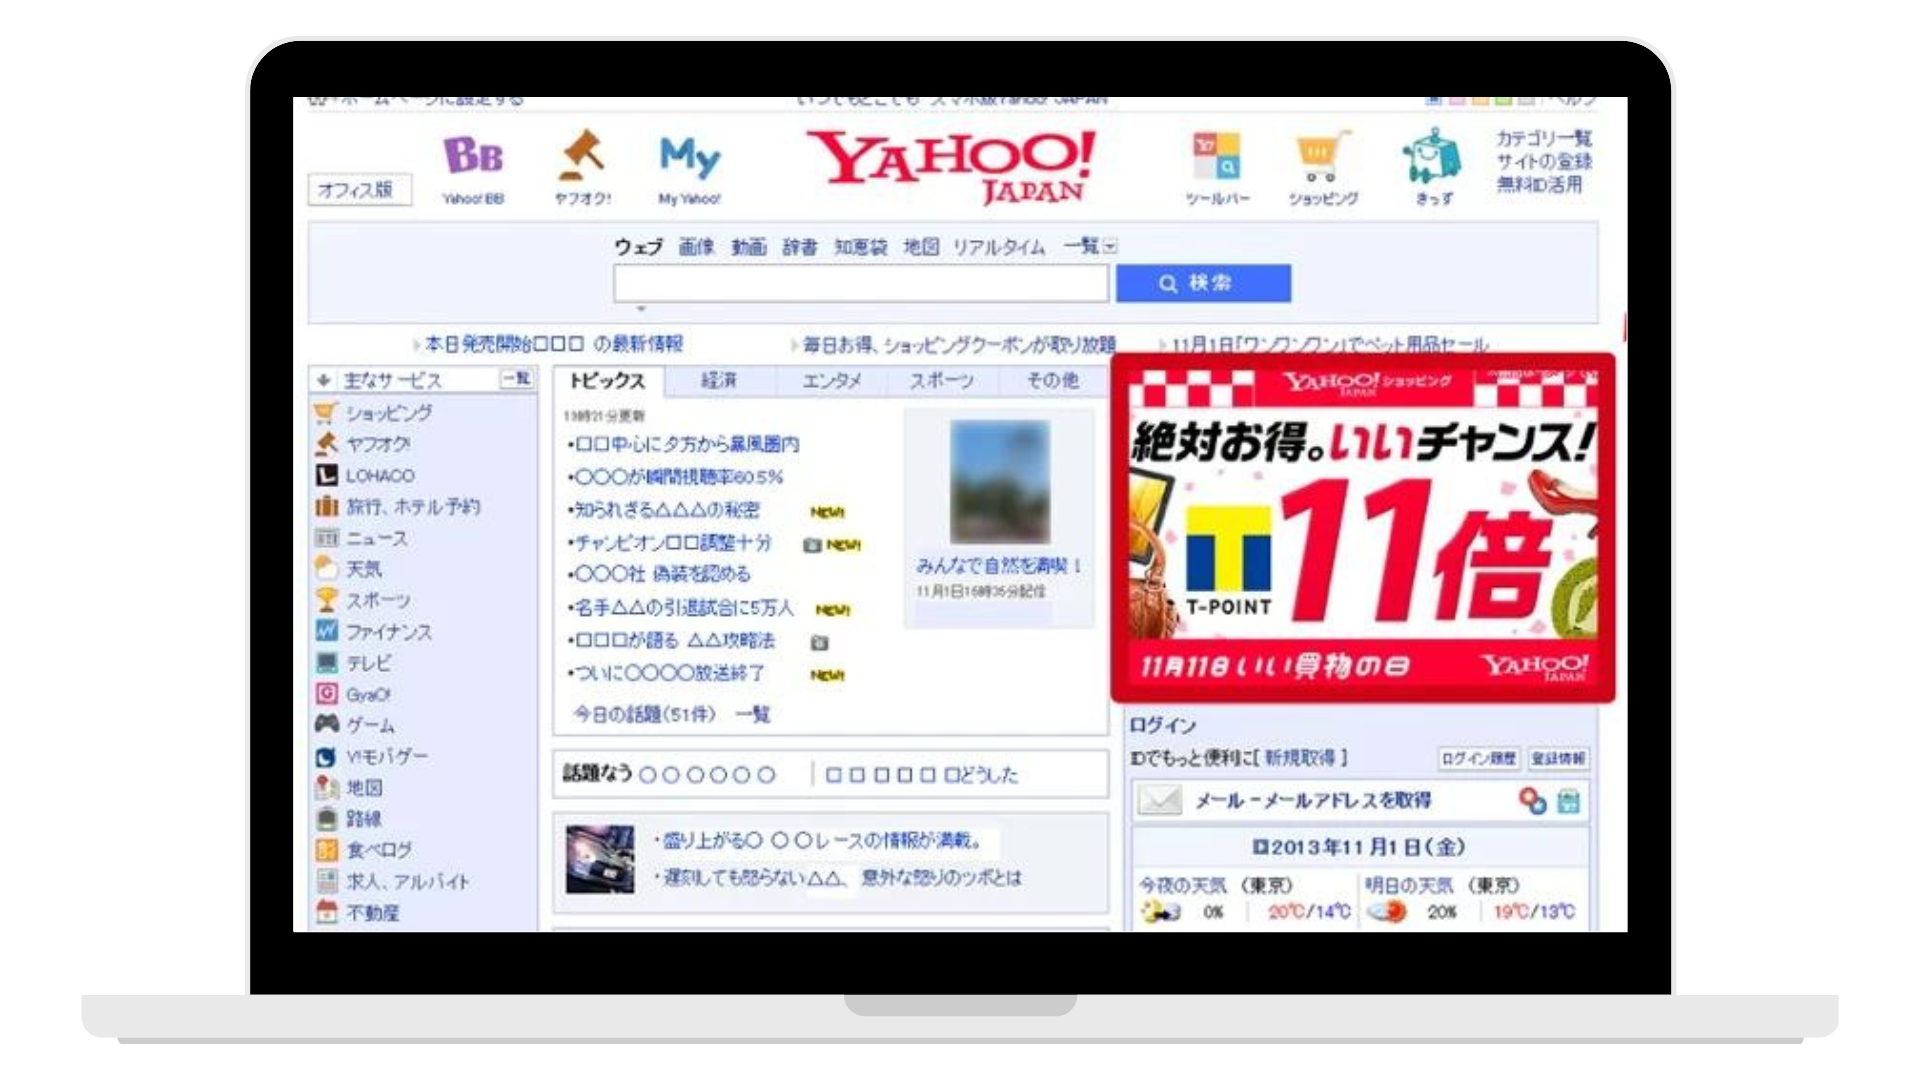Open the 無料ID活用 link
The height and width of the screenshot is (1080, 1920).
pos(1539,184)
